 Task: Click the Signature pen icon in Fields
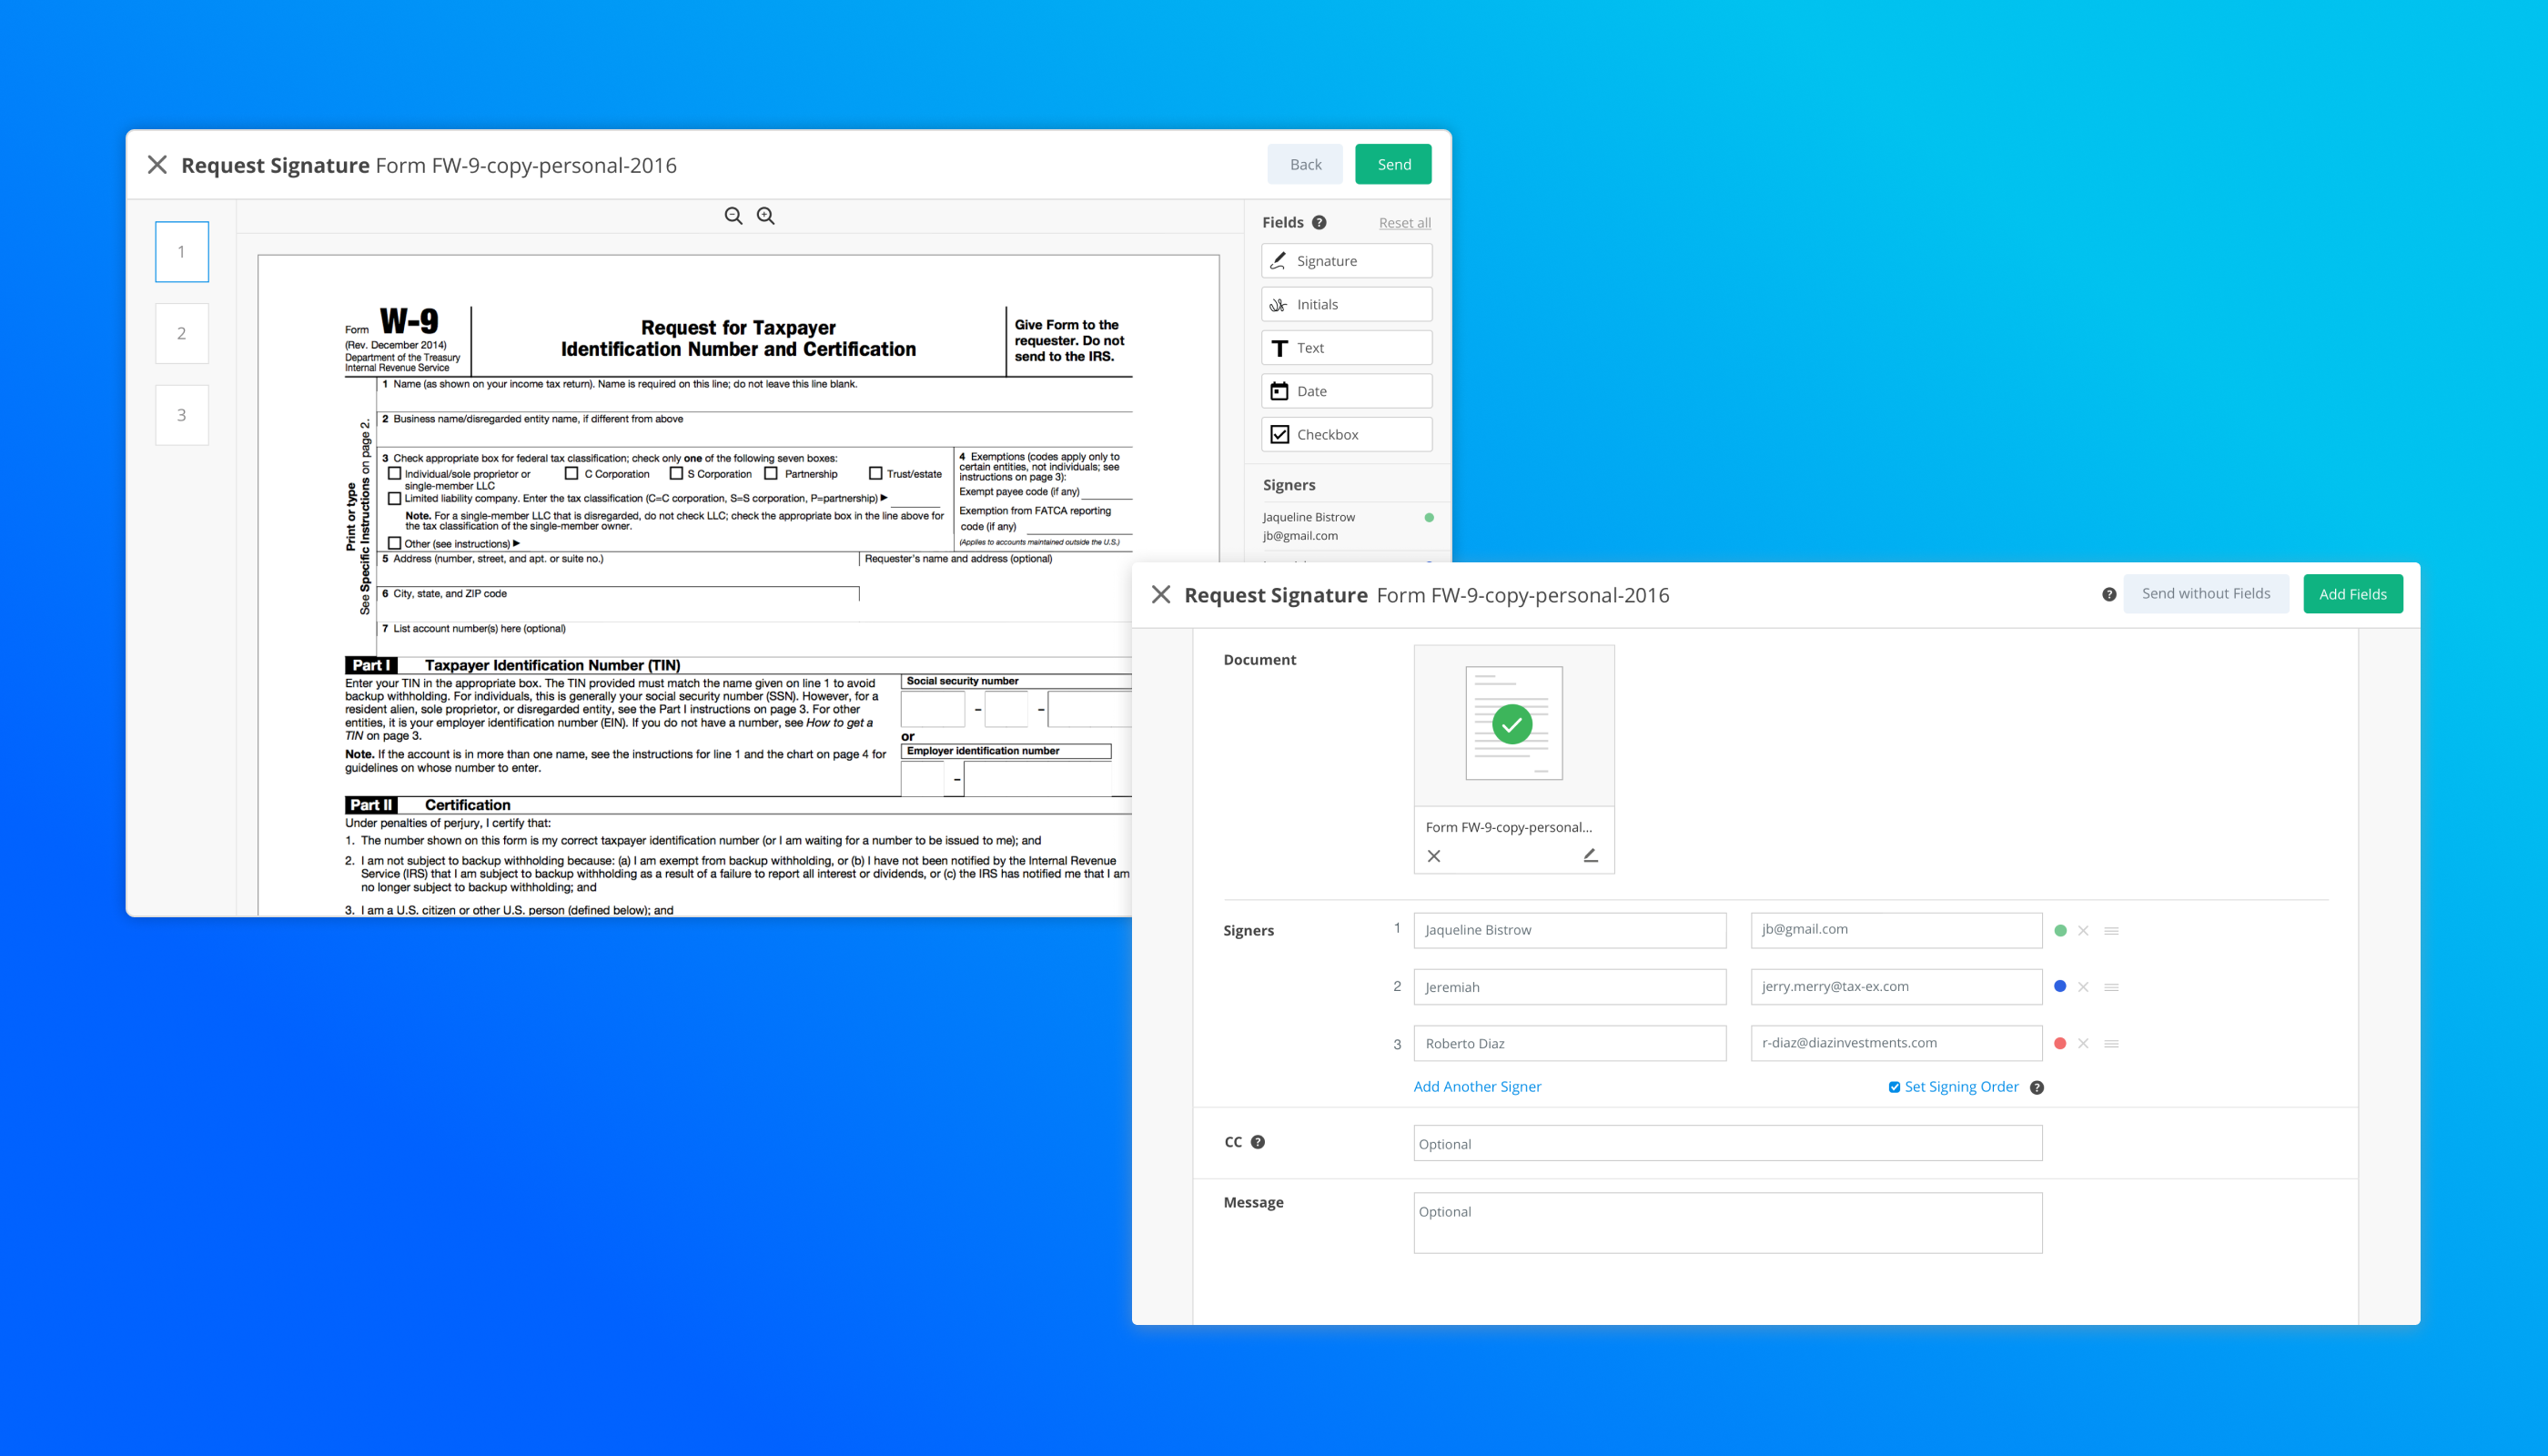[x=1278, y=261]
